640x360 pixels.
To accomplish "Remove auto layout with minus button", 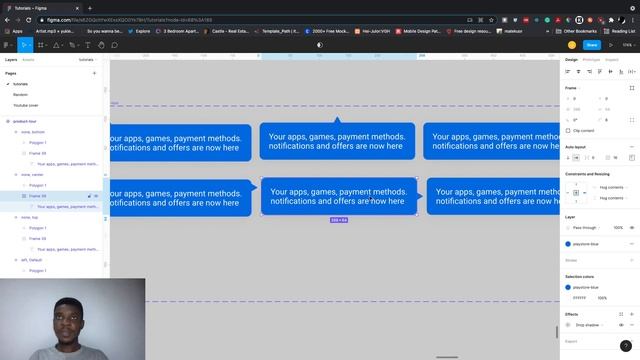I will (632, 147).
